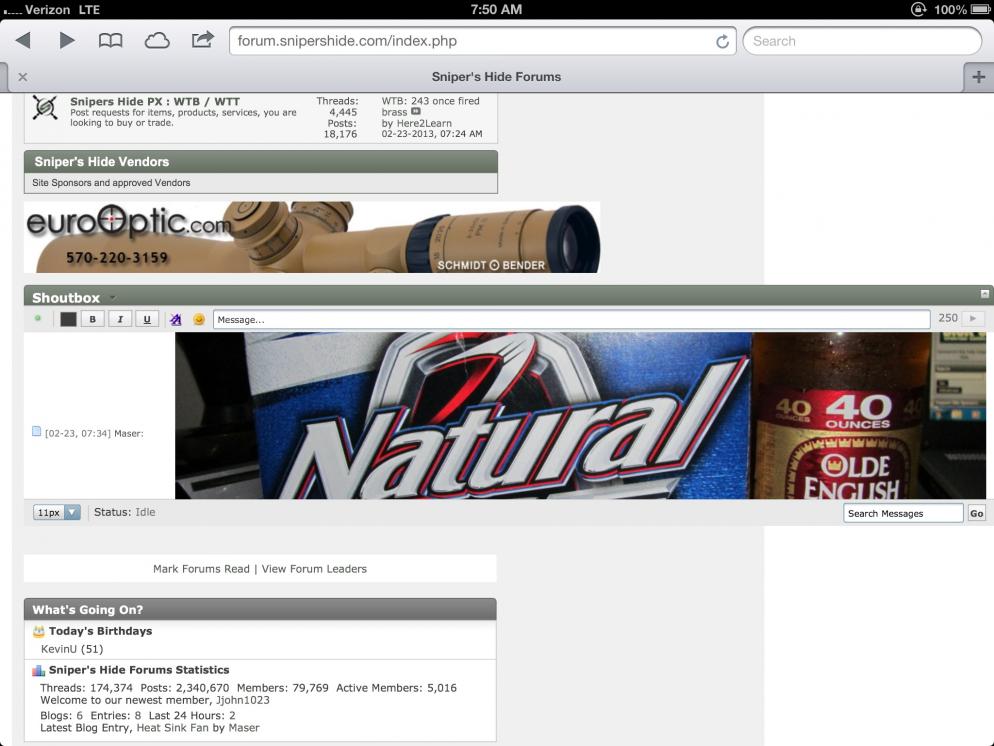The image size is (994, 746).
Task: Click the Shoutbox Message field
Action: (x=571, y=319)
